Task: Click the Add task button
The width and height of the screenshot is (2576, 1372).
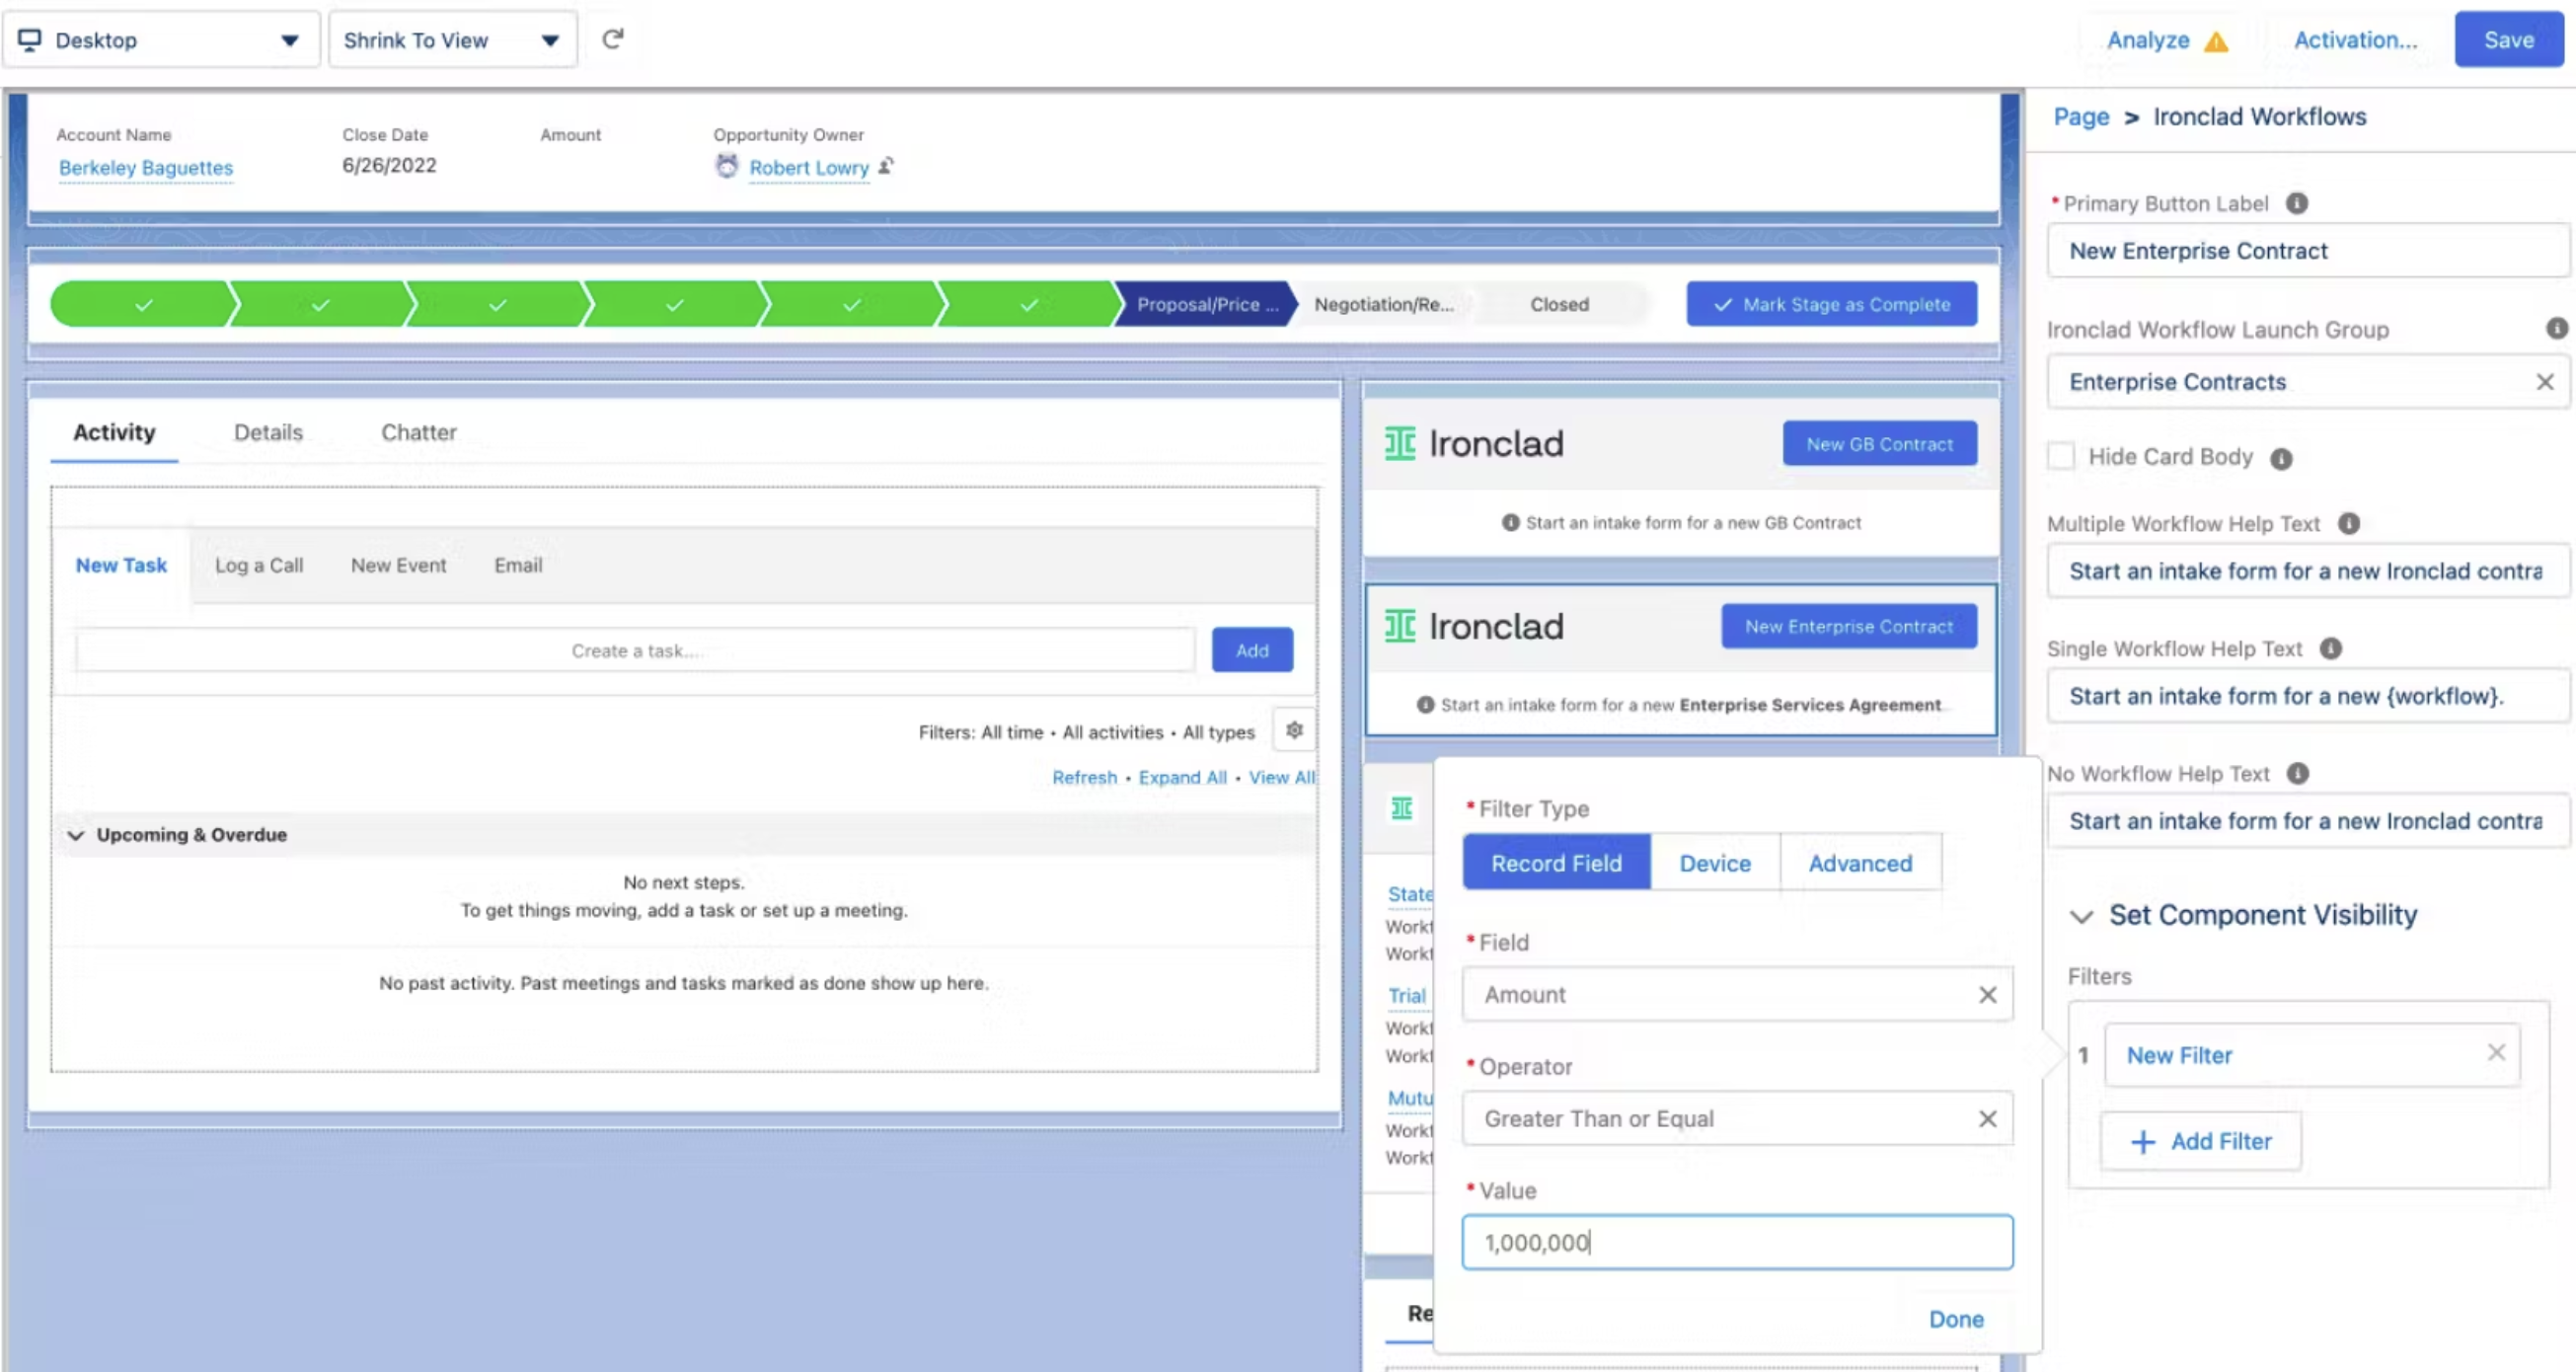Action: pos(1252,651)
